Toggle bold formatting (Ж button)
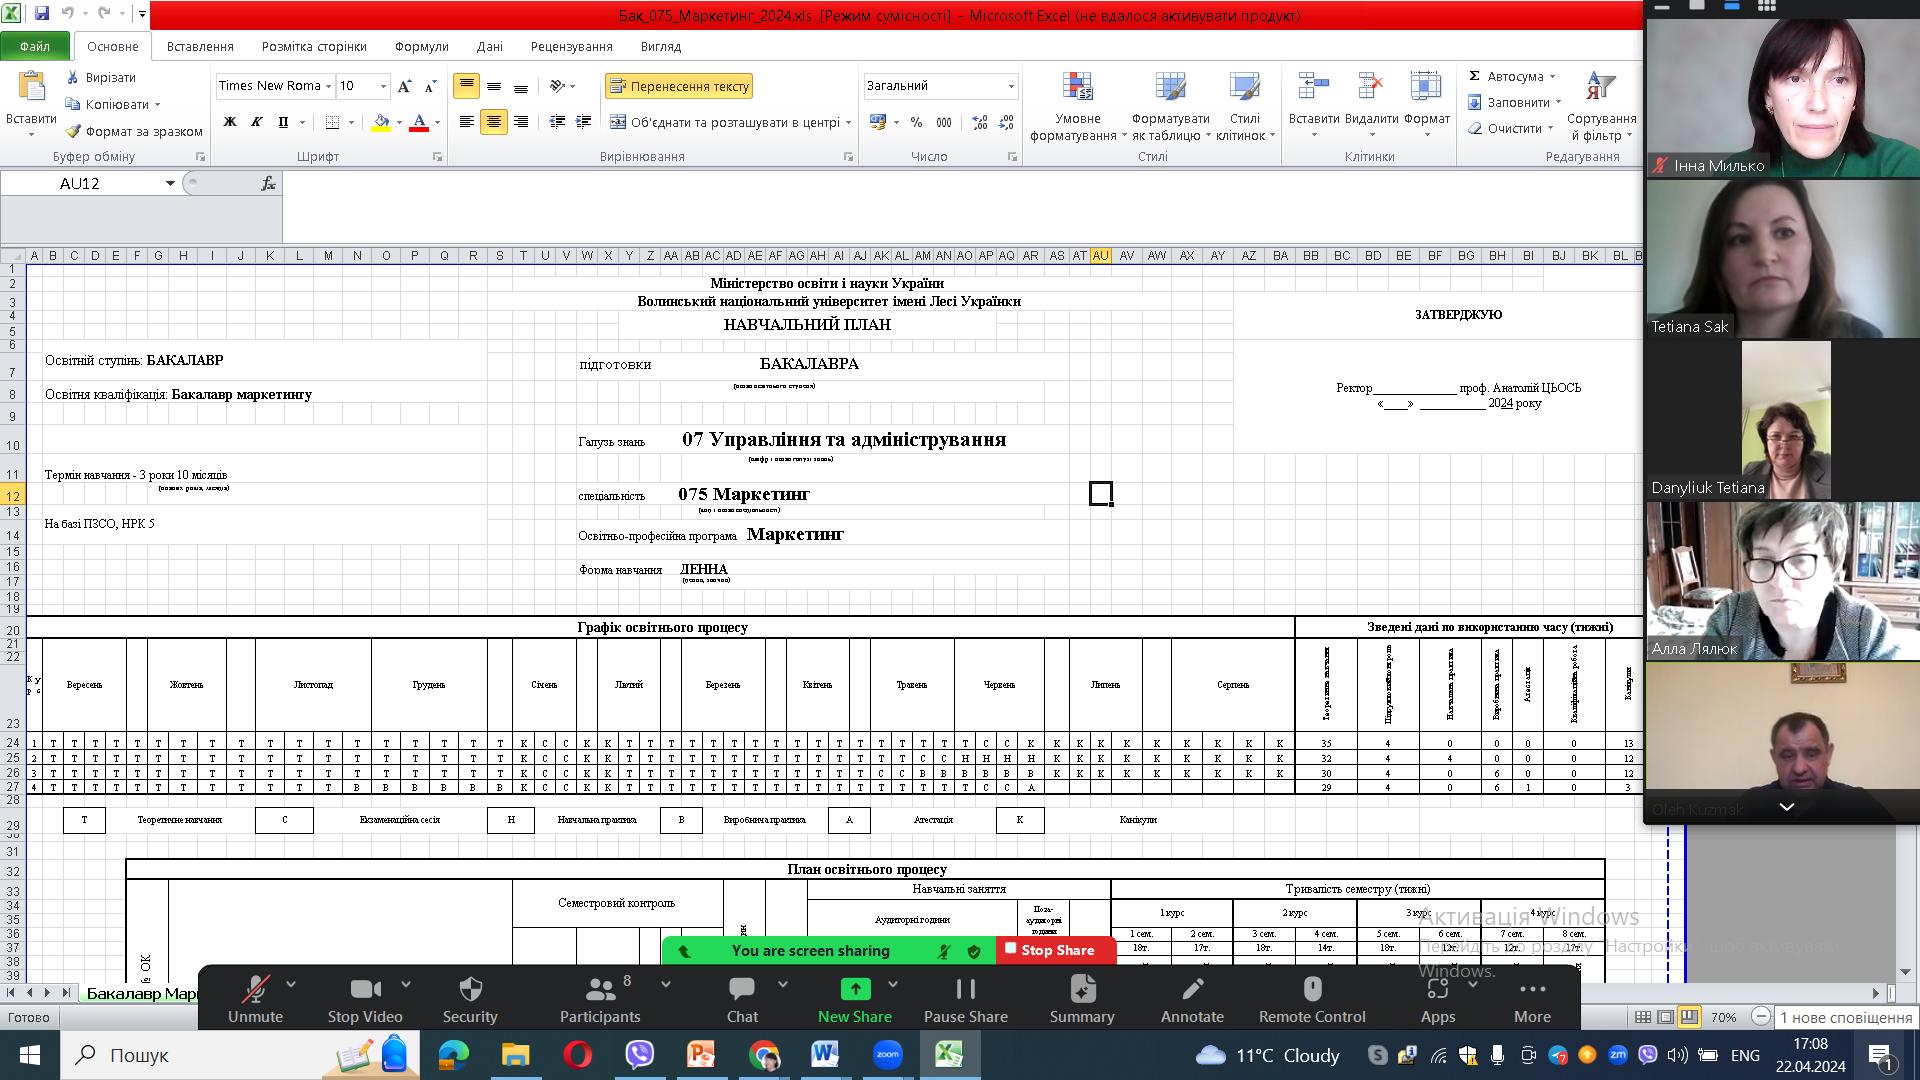 (229, 122)
